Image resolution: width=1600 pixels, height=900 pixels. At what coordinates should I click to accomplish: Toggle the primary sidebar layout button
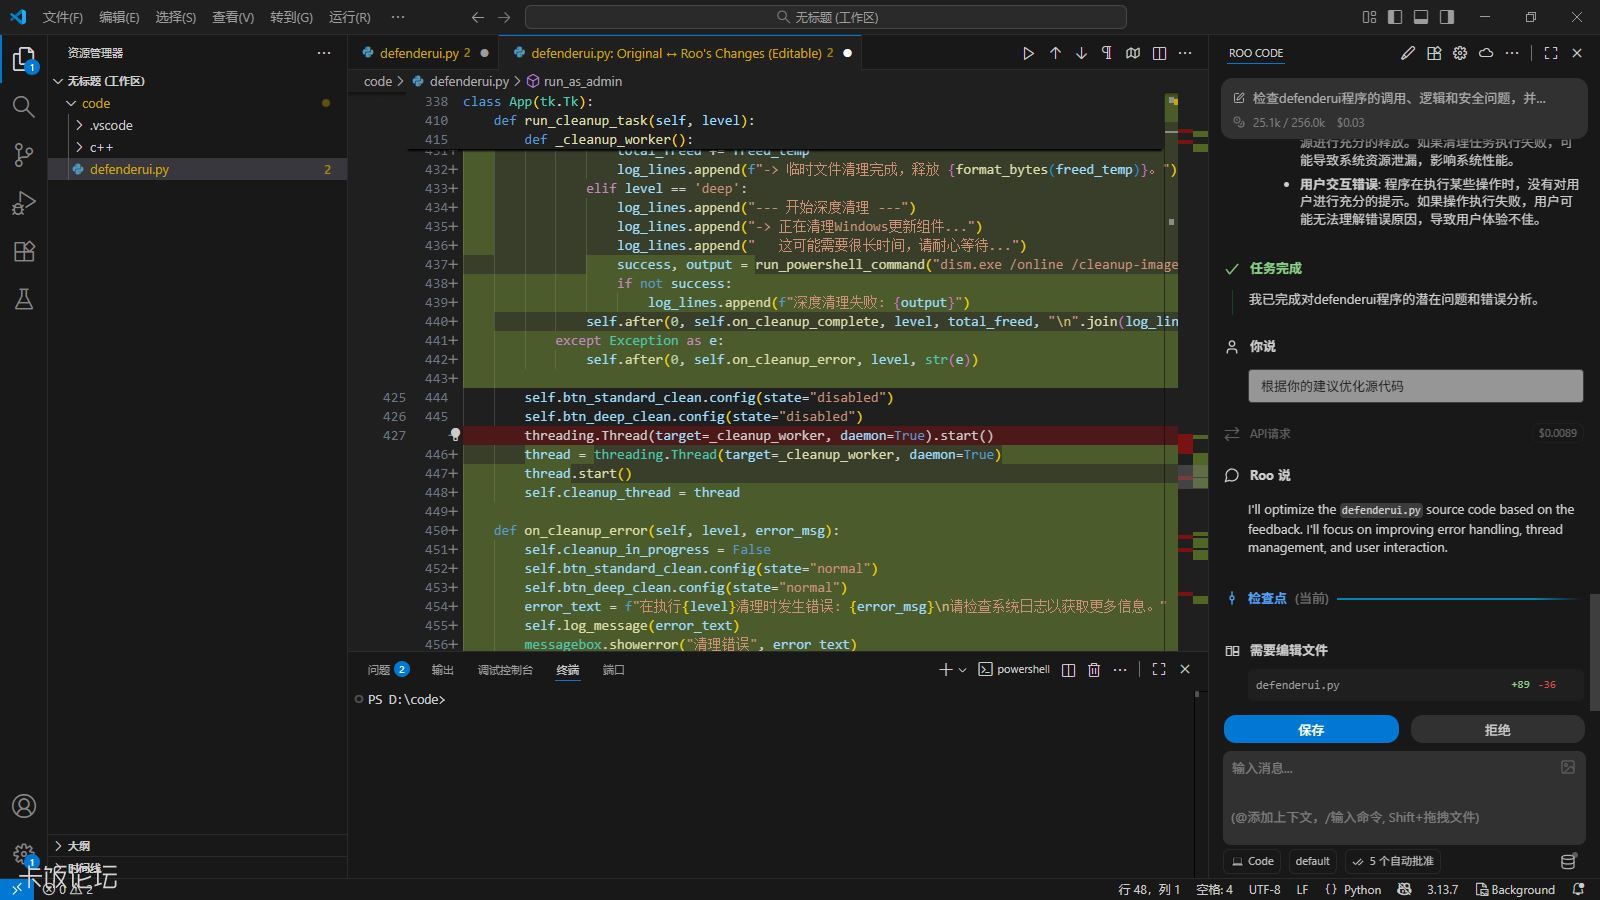point(1395,17)
